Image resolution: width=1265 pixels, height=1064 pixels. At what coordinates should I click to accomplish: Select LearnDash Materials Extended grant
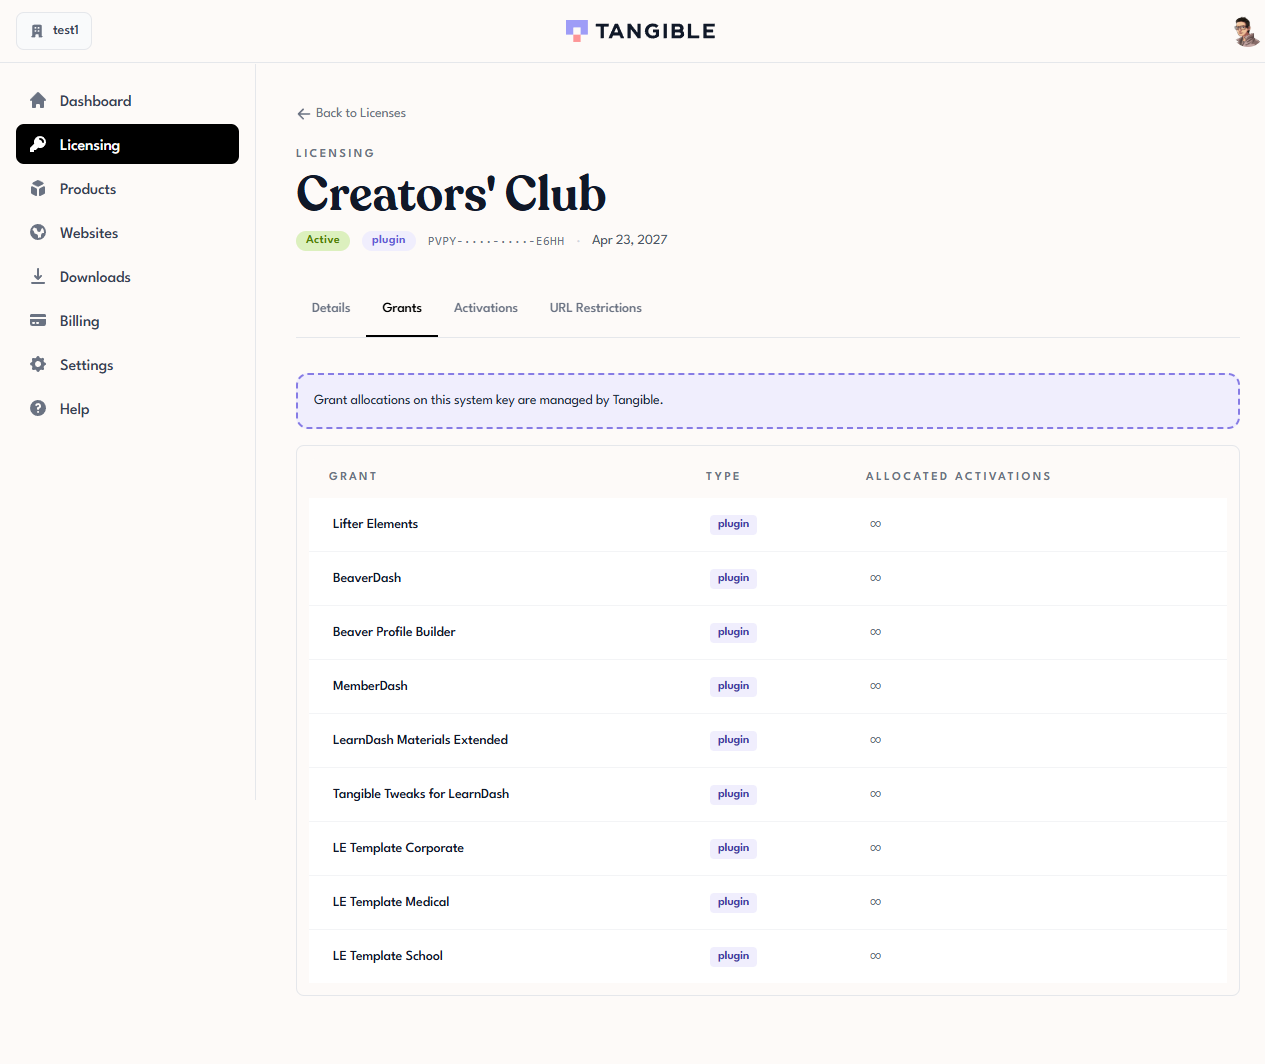tap(768, 740)
